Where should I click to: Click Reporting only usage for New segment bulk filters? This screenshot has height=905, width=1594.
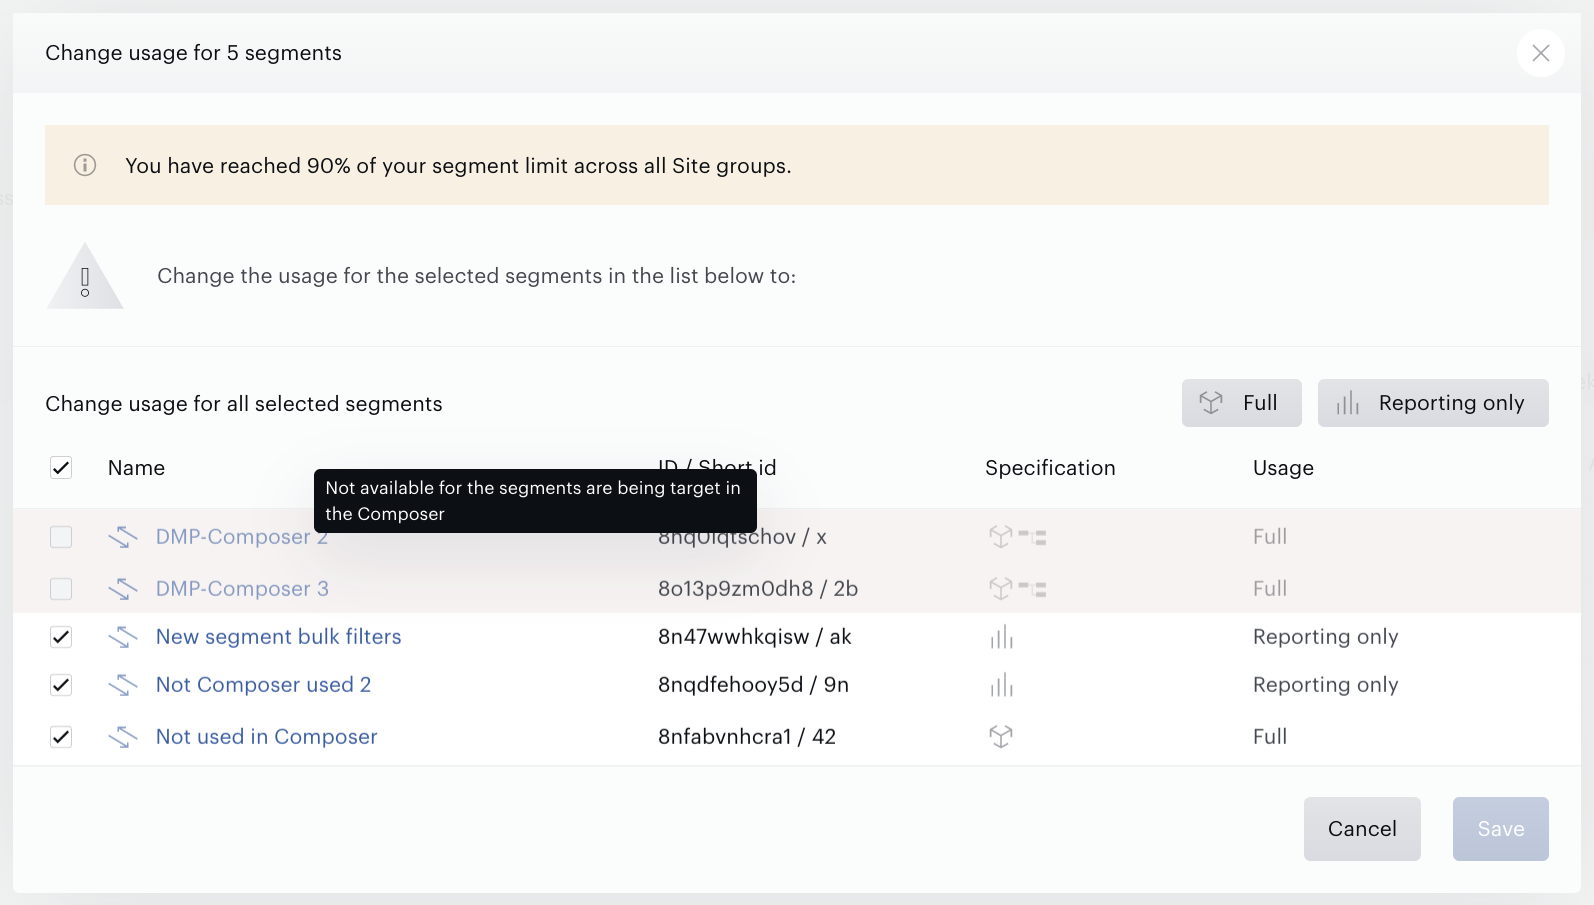coord(1325,637)
